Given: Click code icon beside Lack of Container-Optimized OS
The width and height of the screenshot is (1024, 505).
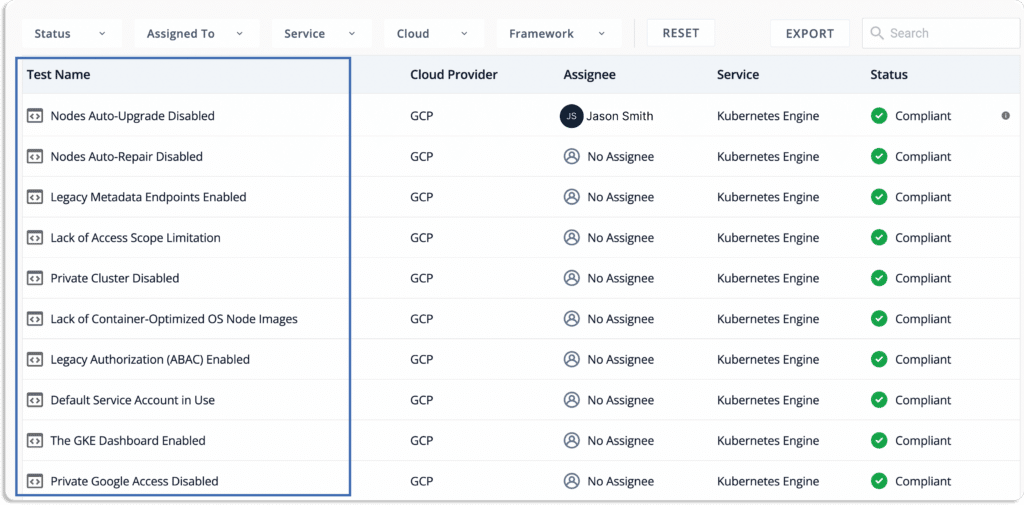Looking at the screenshot, I should 34,319.
